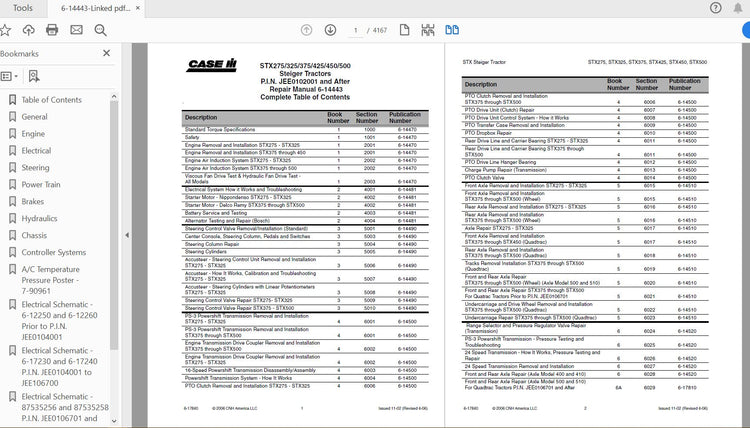The height and width of the screenshot is (428, 750).
Task: Click the bookmarks panel scrollbar thumb
Action: pyautogui.click(x=114, y=225)
